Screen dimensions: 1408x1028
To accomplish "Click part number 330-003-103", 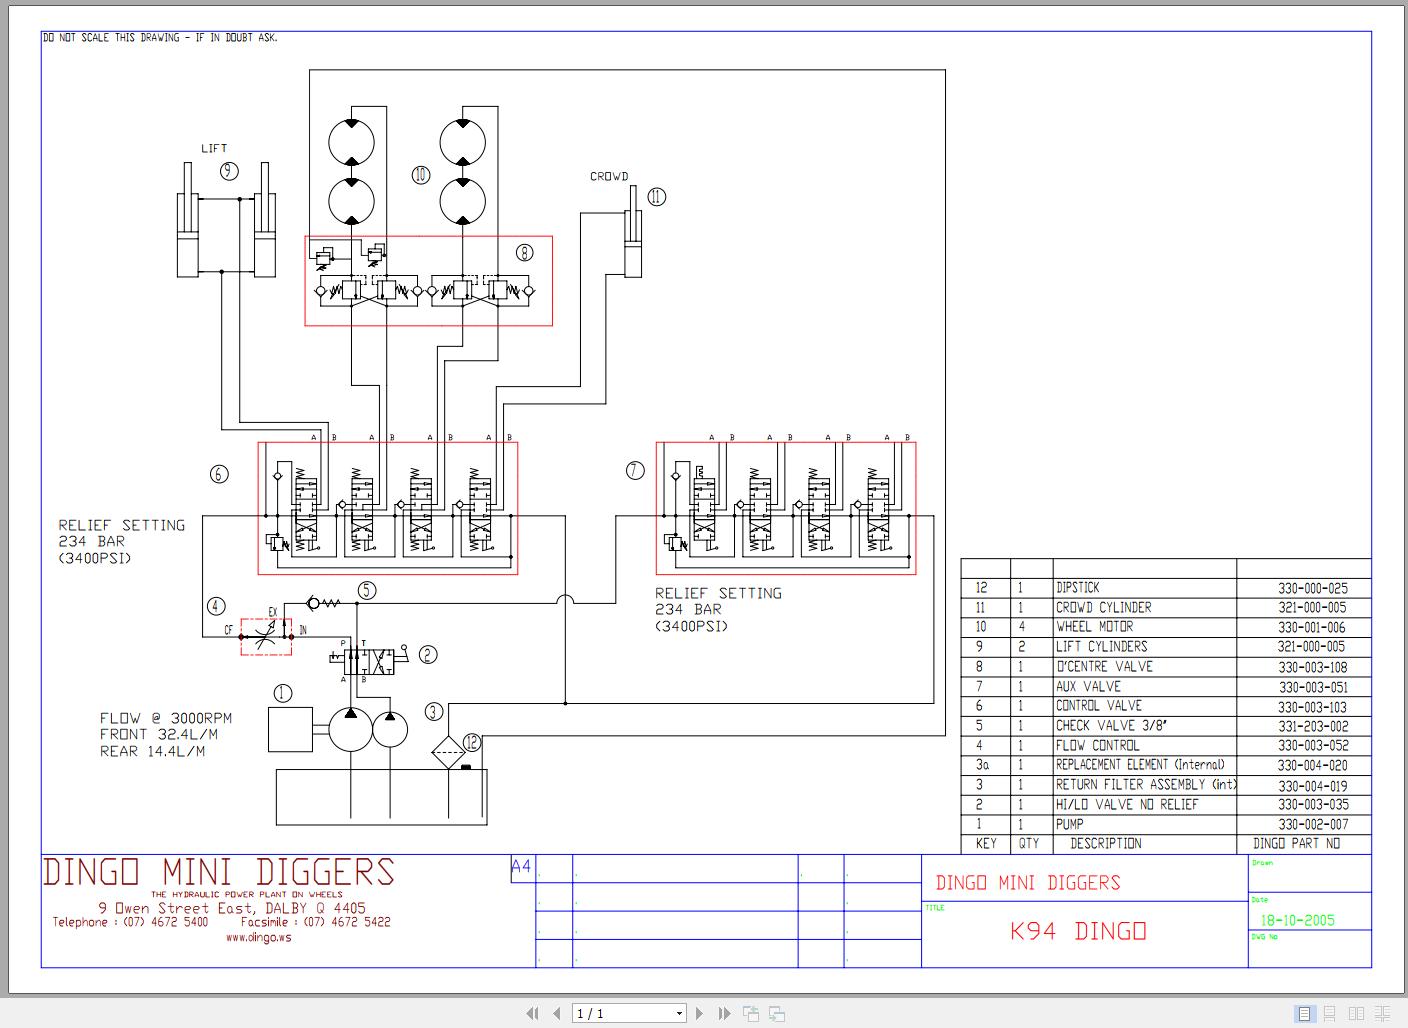I will click(1313, 707).
